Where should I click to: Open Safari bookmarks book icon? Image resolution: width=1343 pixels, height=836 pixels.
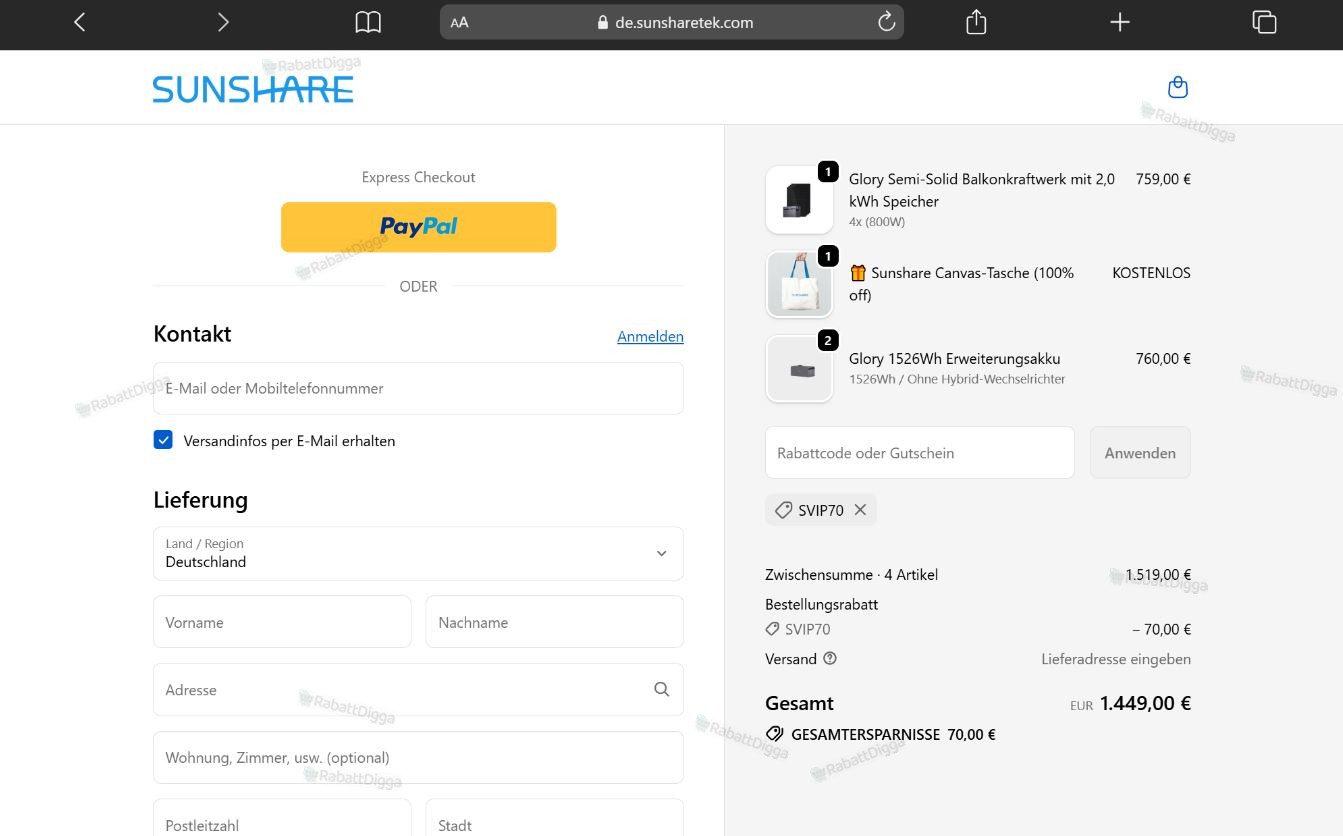point(368,22)
